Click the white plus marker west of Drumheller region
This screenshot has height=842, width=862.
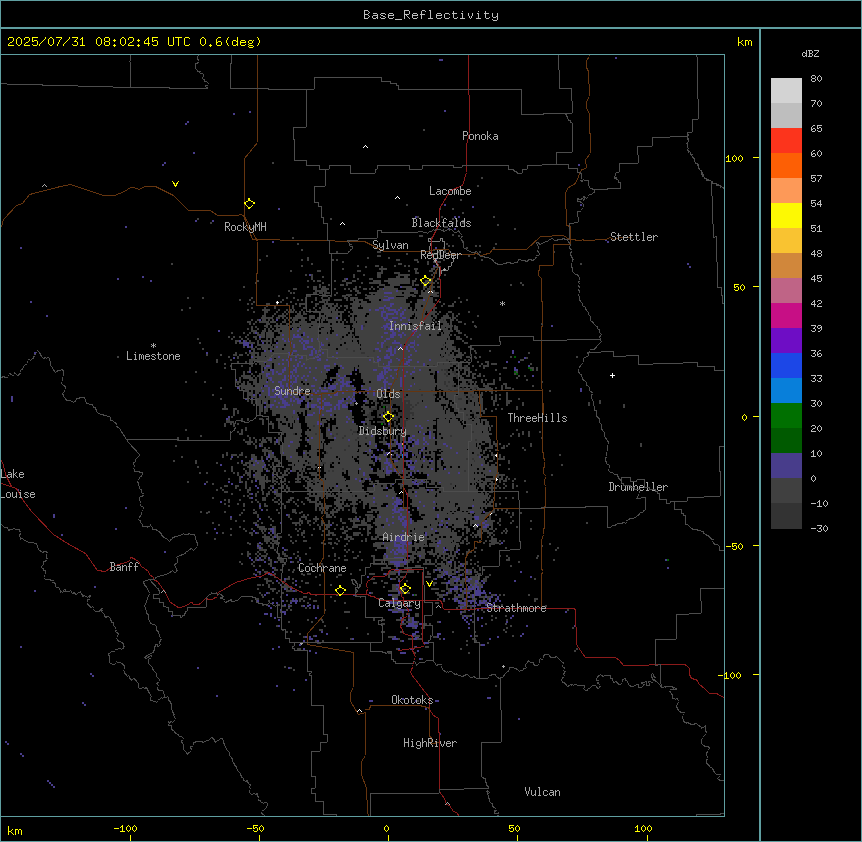(x=612, y=375)
